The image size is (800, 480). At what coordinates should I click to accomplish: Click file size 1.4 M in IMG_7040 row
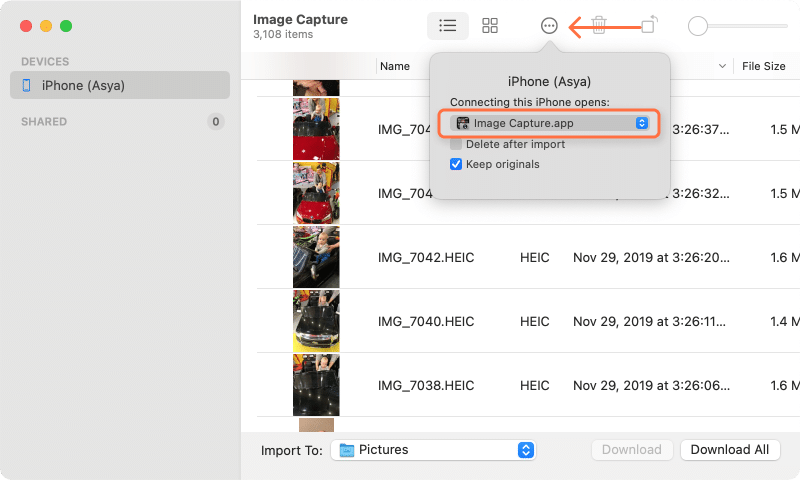coord(785,322)
